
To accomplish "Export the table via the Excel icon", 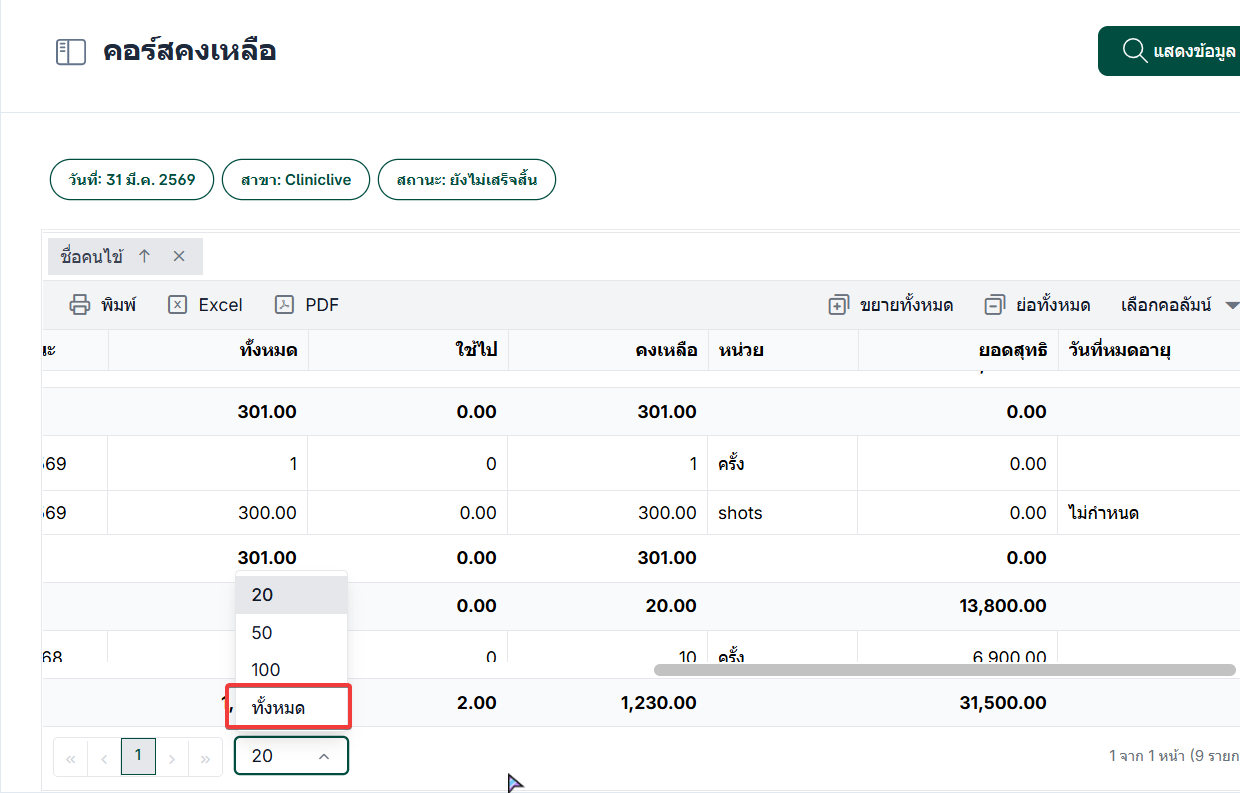I will (x=178, y=305).
